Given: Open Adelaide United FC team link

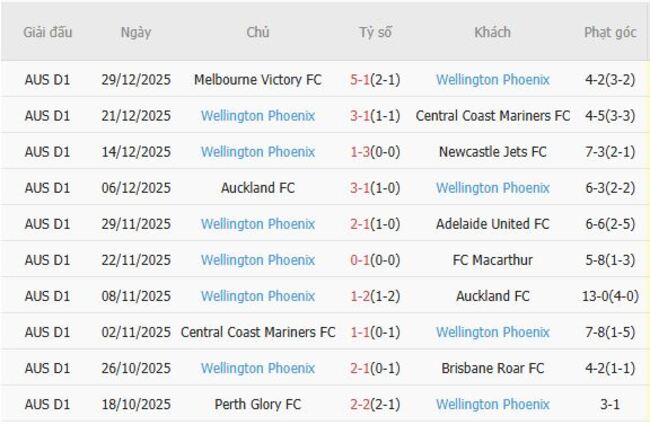Looking at the screenshot, I should tap(492, 224).
